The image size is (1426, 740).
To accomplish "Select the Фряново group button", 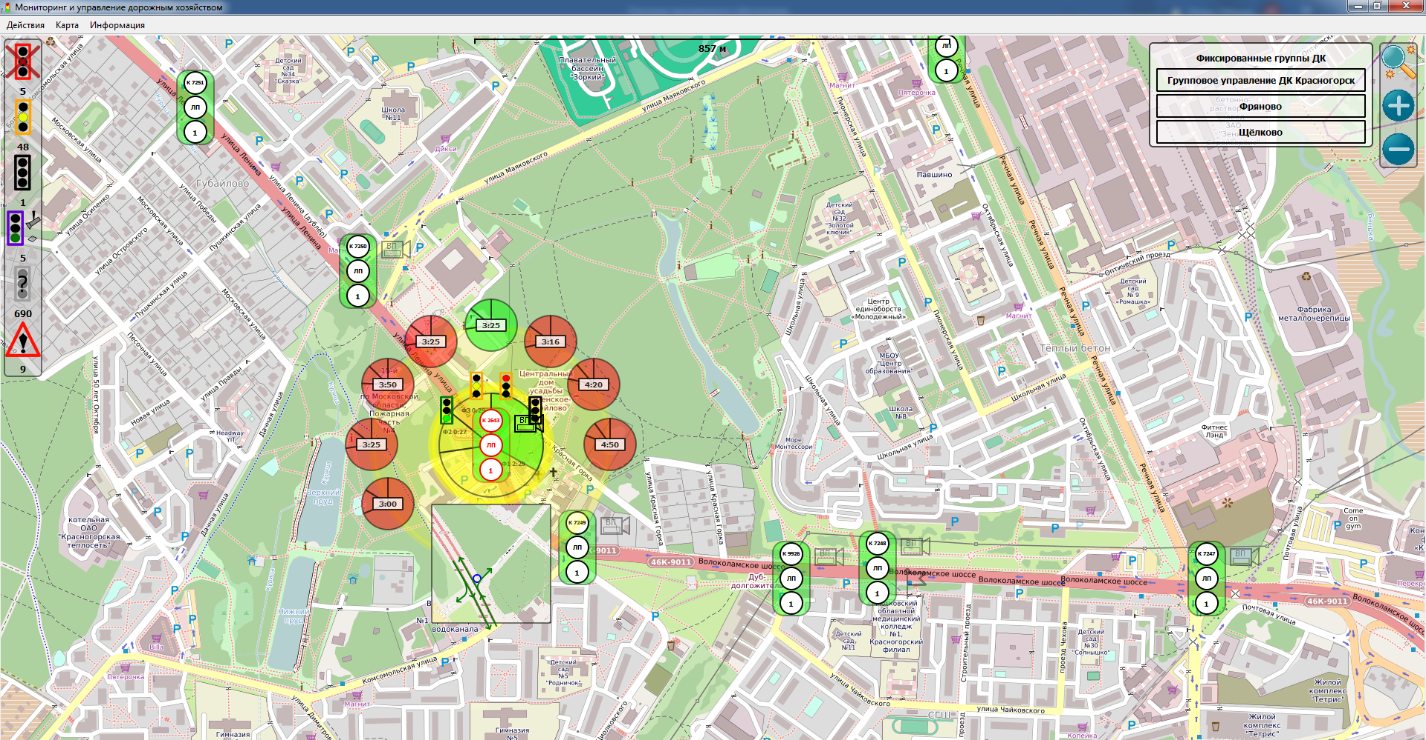I will click(1260, 106).
